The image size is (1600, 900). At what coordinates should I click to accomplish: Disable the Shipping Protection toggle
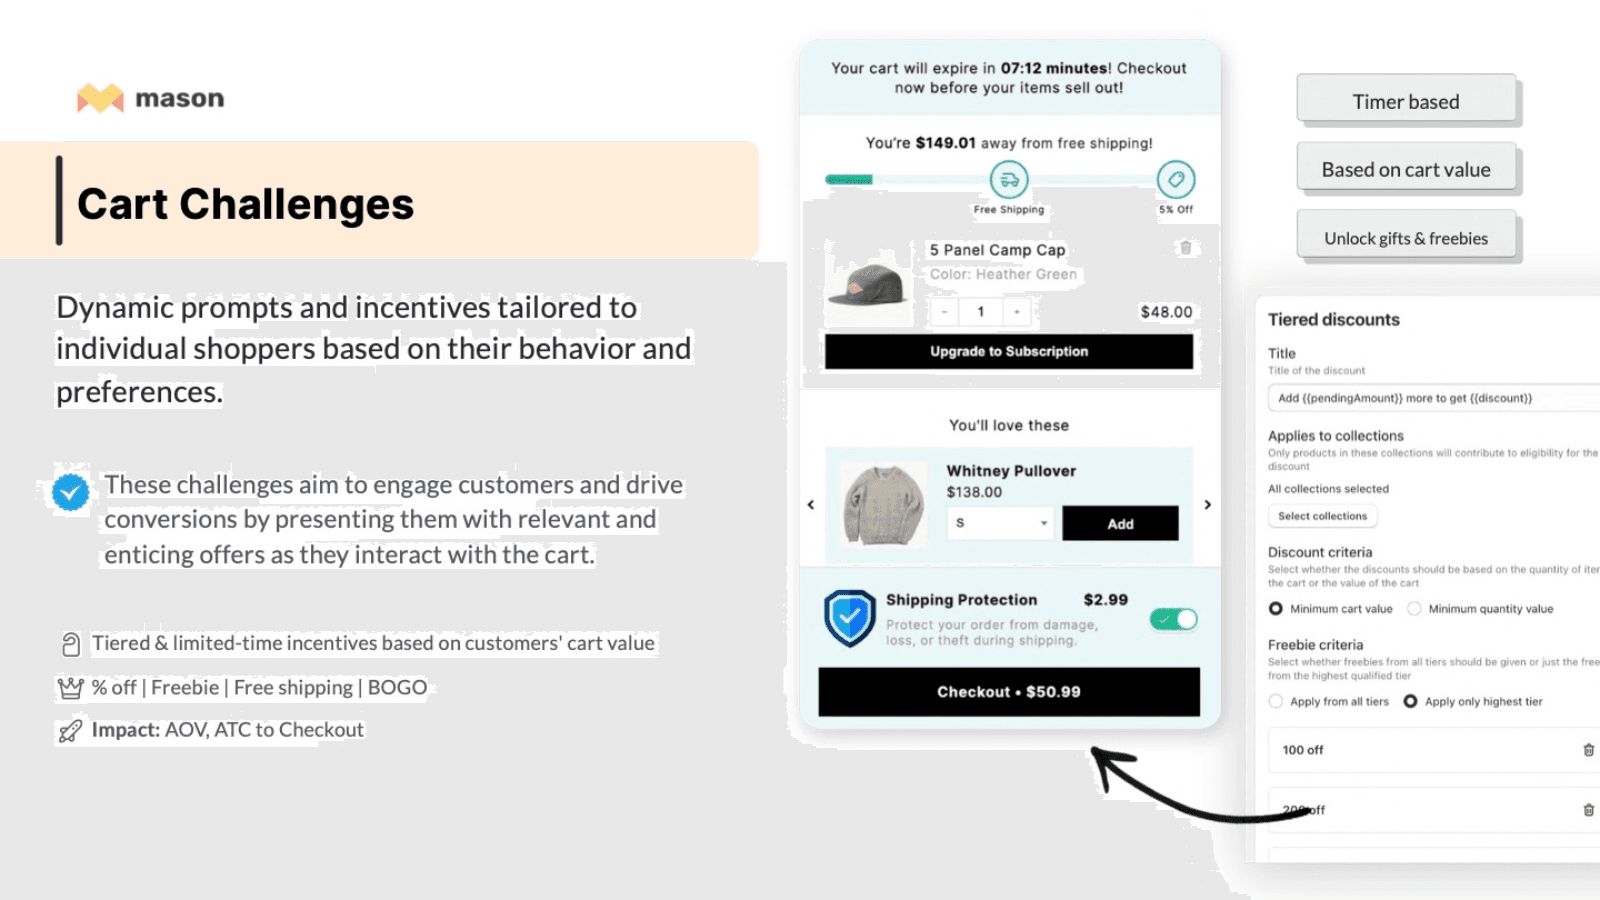(x=1174, y=619)
